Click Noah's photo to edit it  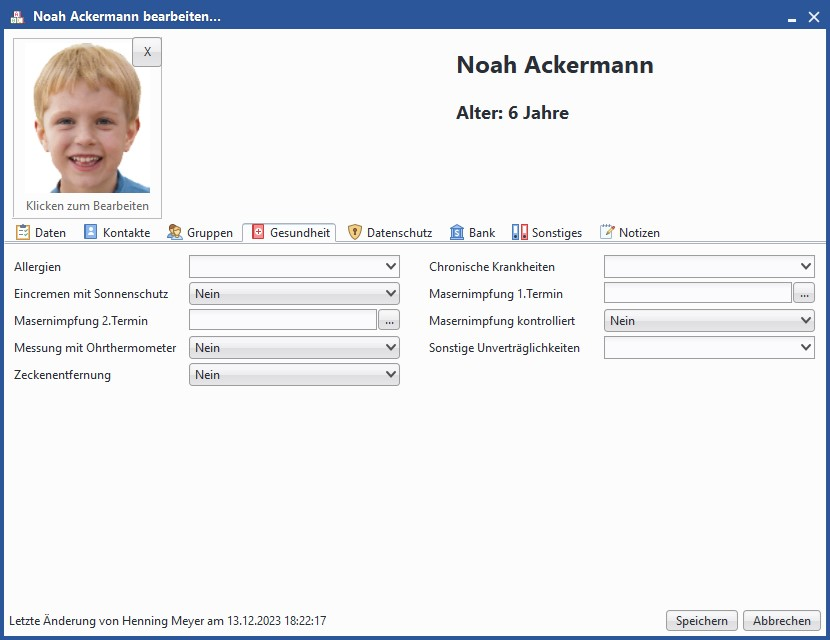[x=87, y=118]
